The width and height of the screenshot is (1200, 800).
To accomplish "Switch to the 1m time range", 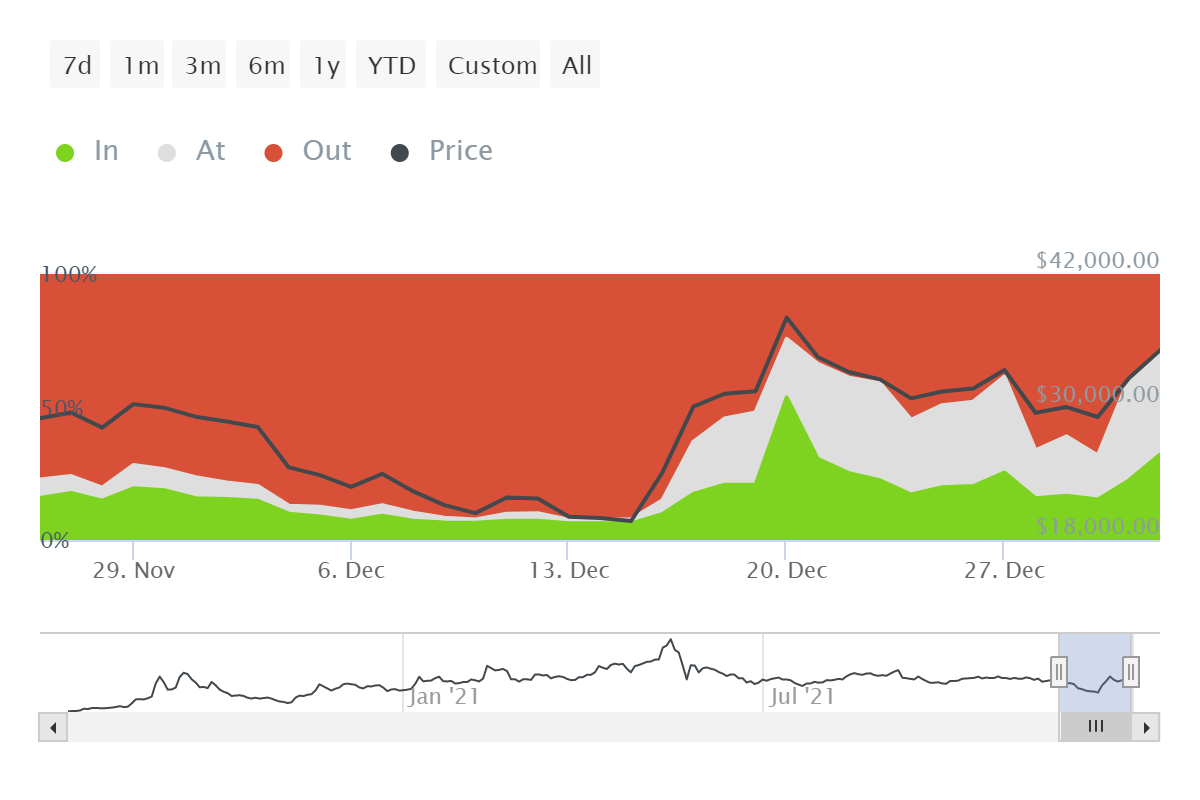I will point(138,65).
